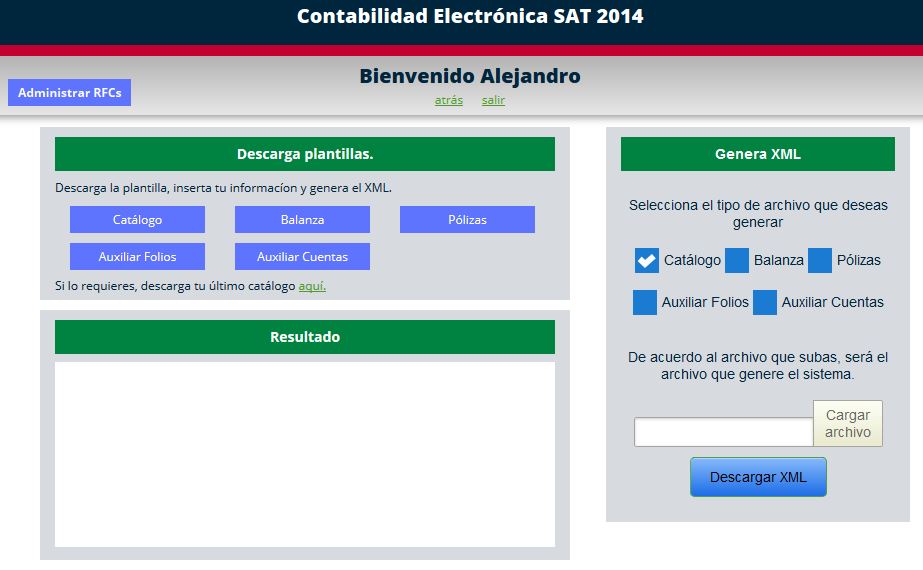The width and height of the screenshot is (923, 570).
Task: Click the Genera XML header
Action: [x=758, y=154]
